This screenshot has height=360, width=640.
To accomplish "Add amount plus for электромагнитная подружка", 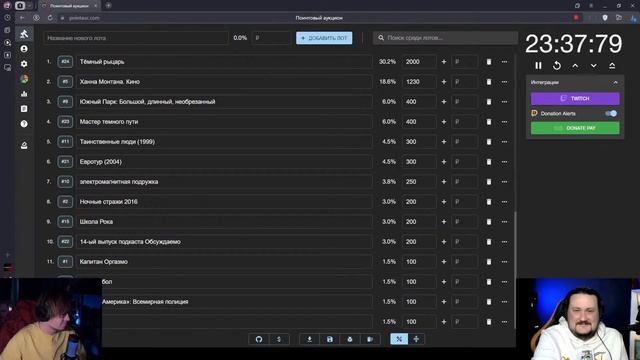I will pyautogui.click(x=444, y=182).
